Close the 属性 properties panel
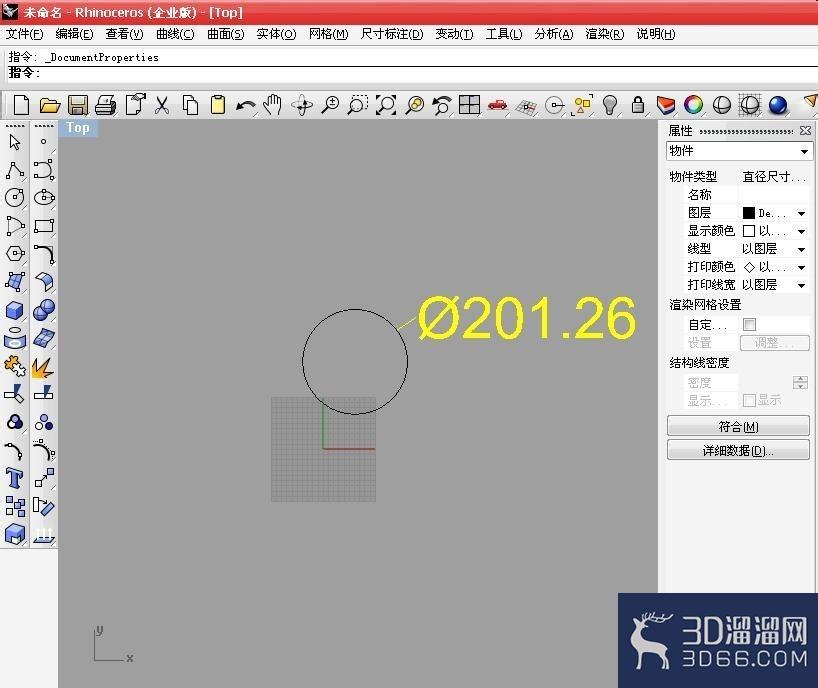The width and height of the screenshot is (818, 688). pyautogui.click(x=805, y=130)
